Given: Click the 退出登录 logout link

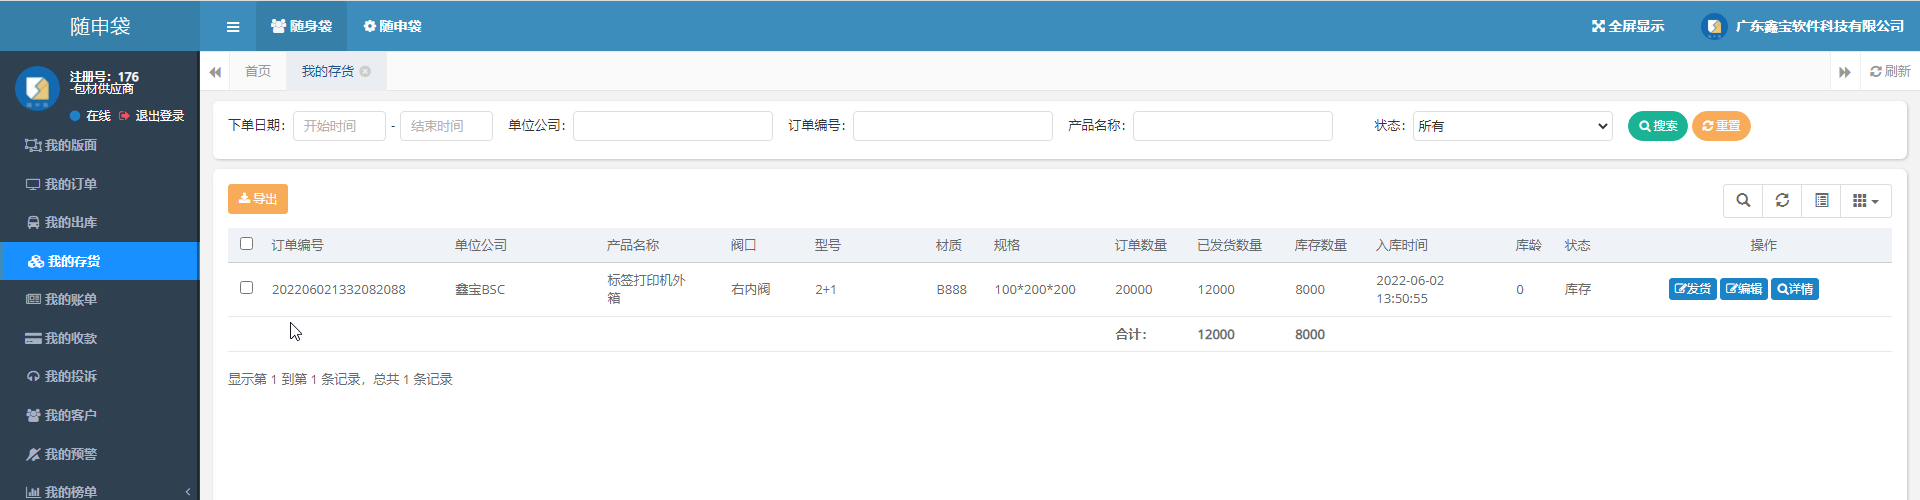Looking at the screenshot, I should 152,116.
